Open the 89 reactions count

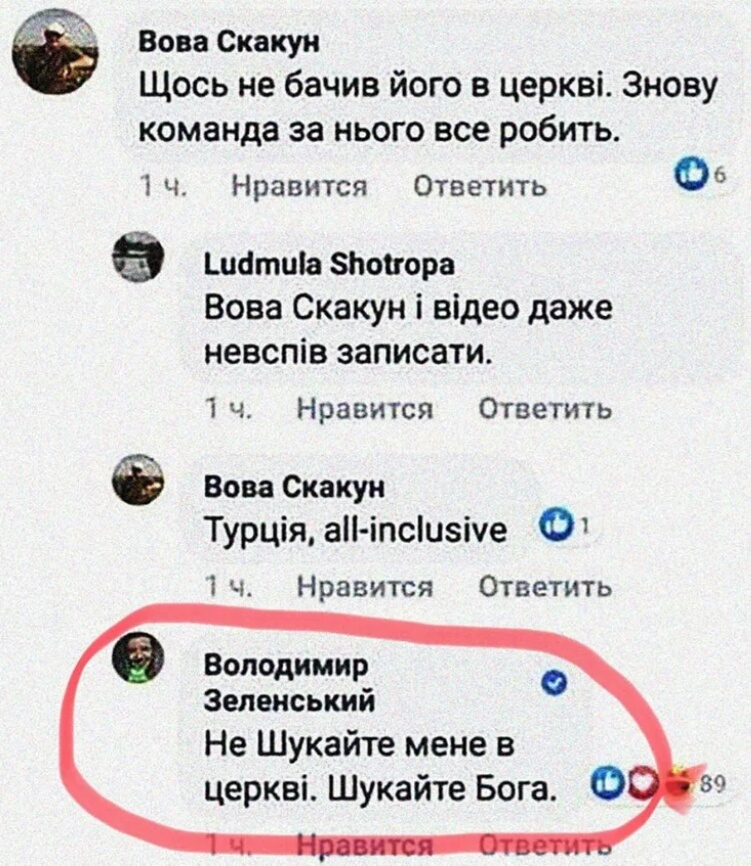pos(713,783)
